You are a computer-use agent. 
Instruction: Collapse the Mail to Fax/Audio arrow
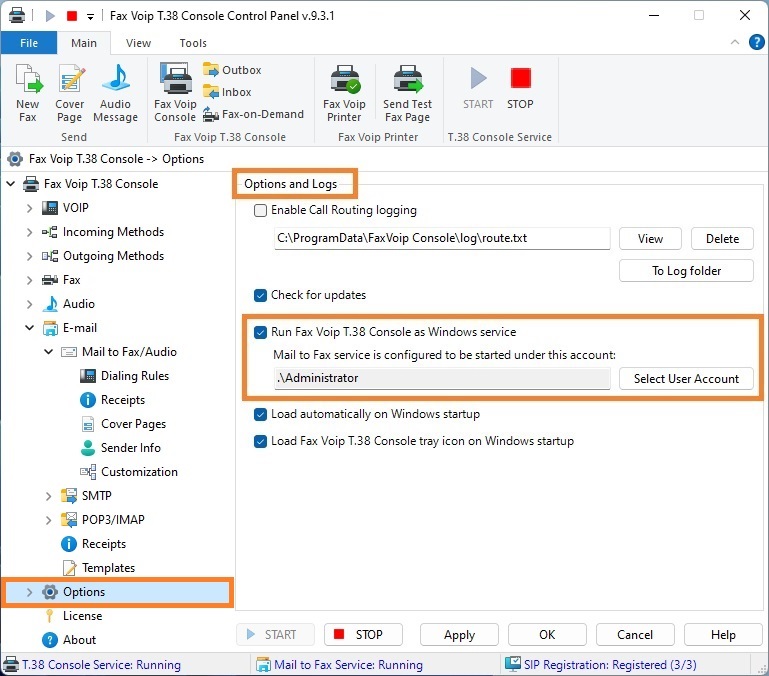click(49, 352)
